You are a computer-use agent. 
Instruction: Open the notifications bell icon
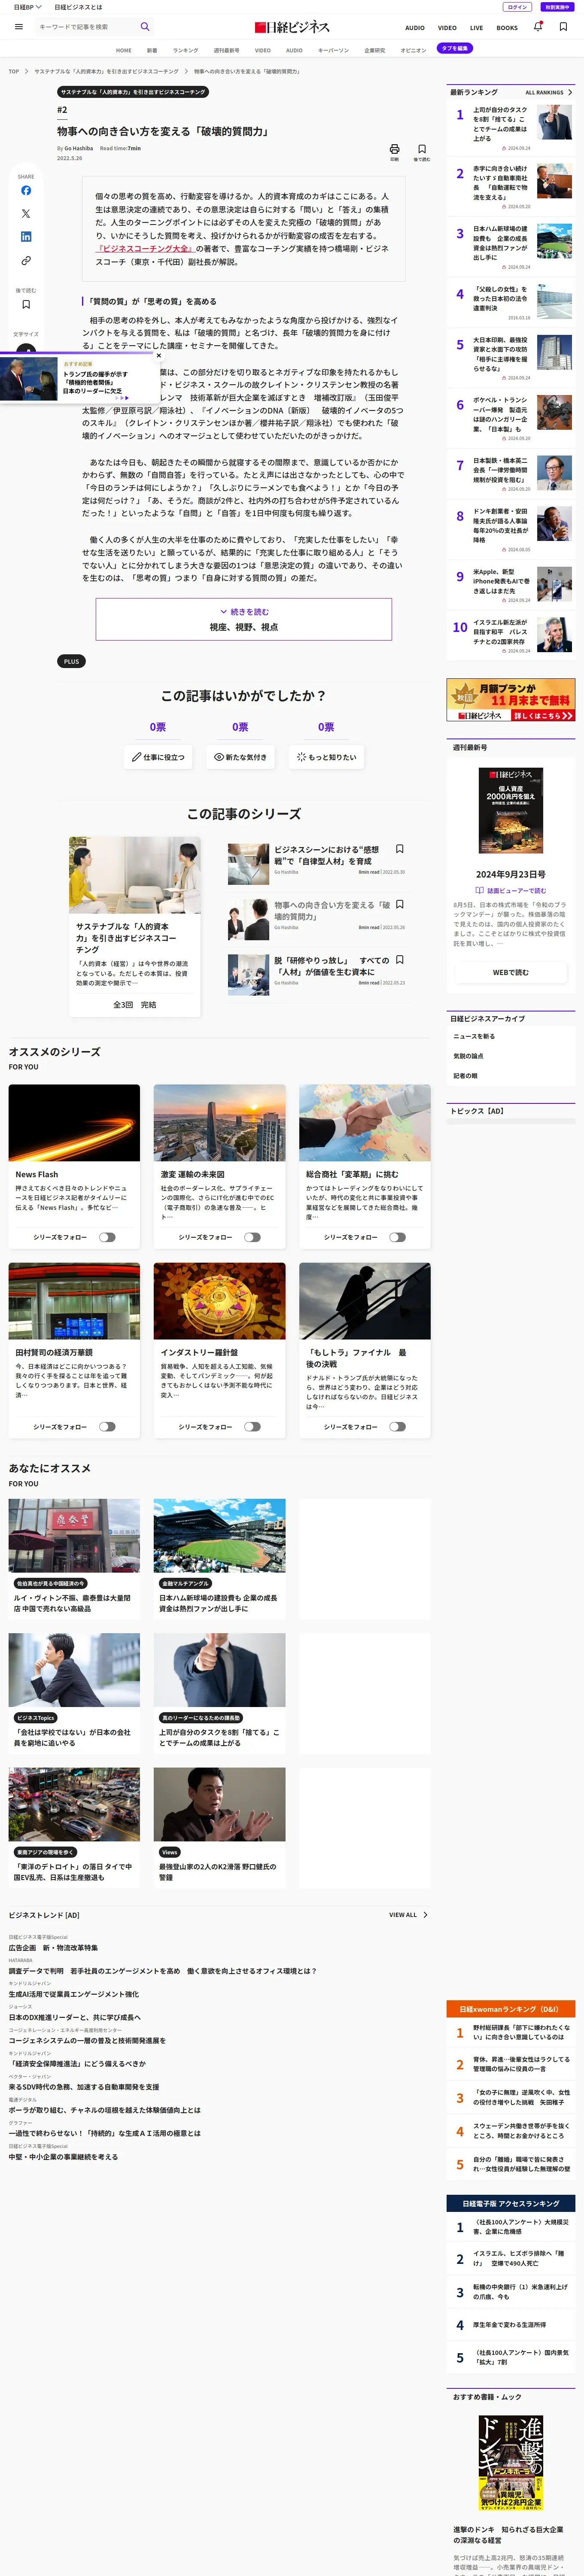point(538,27)
